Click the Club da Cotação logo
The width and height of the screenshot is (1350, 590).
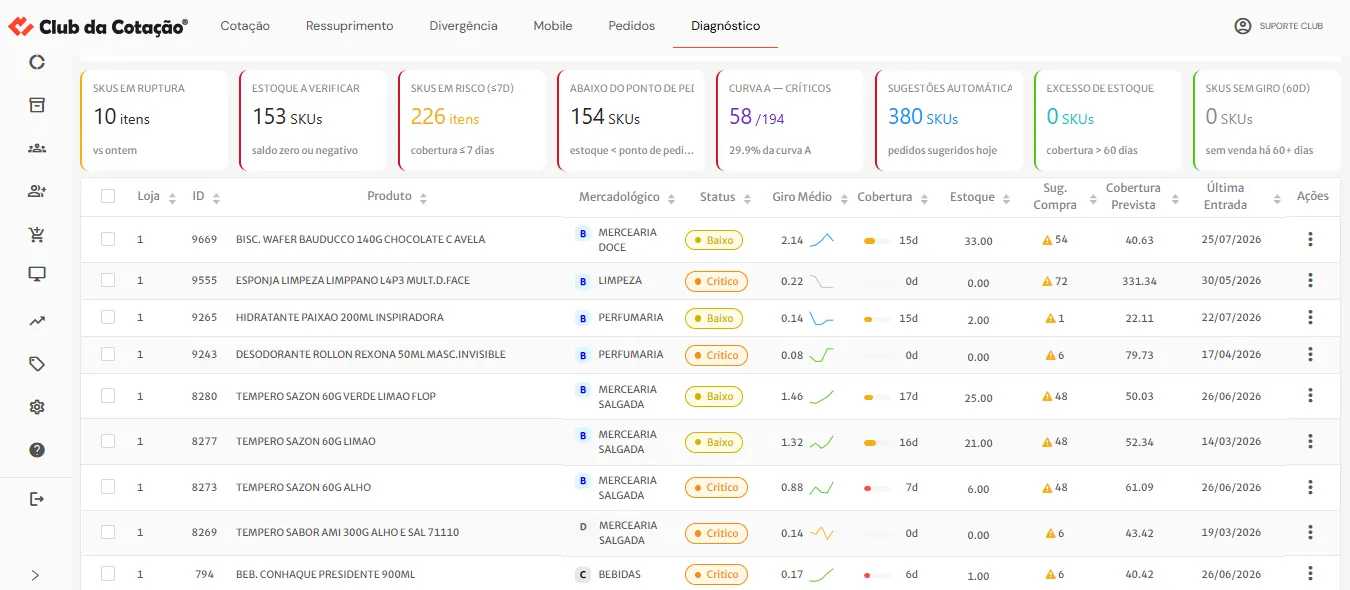[97, 26]
